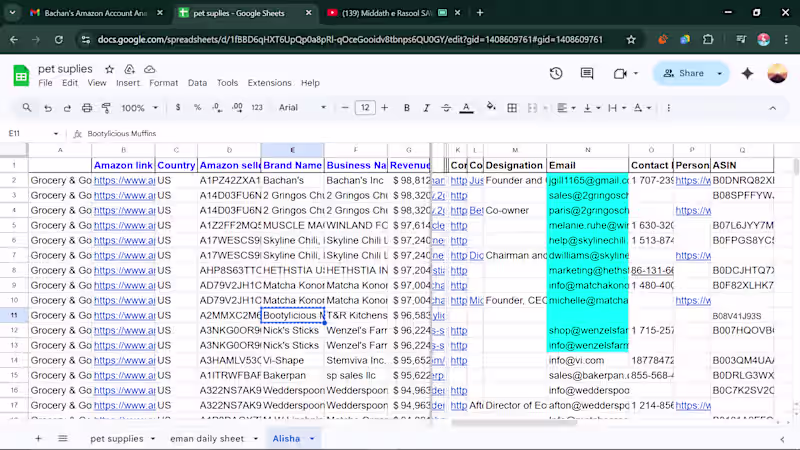Open the Edit menu
This screenshot has width=800, height=450.
pyautogui.click(x=70, y=83)
